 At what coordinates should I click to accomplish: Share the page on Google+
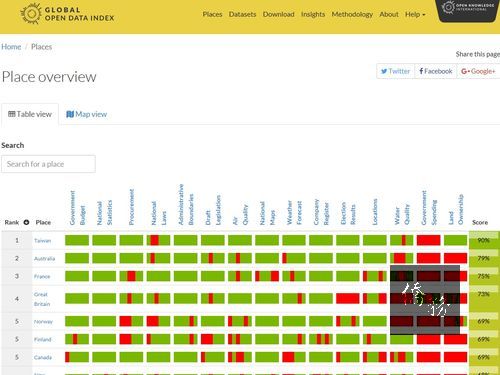point(478,71)
